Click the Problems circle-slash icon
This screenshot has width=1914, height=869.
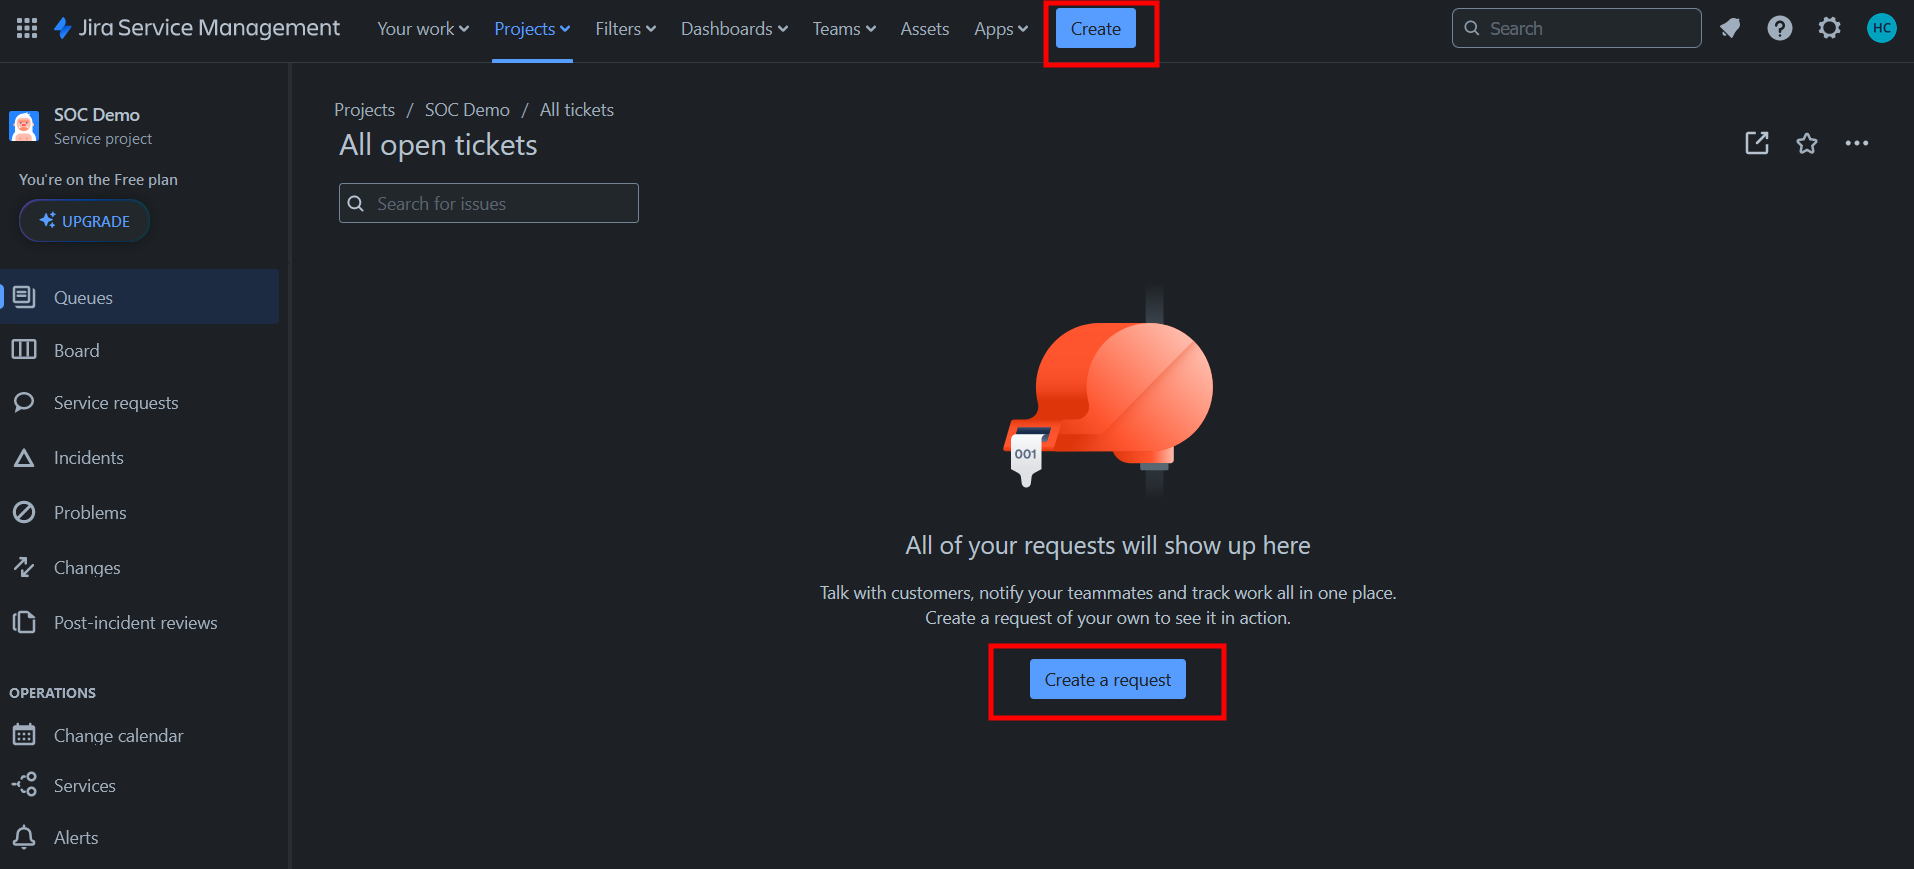point(24,512)
